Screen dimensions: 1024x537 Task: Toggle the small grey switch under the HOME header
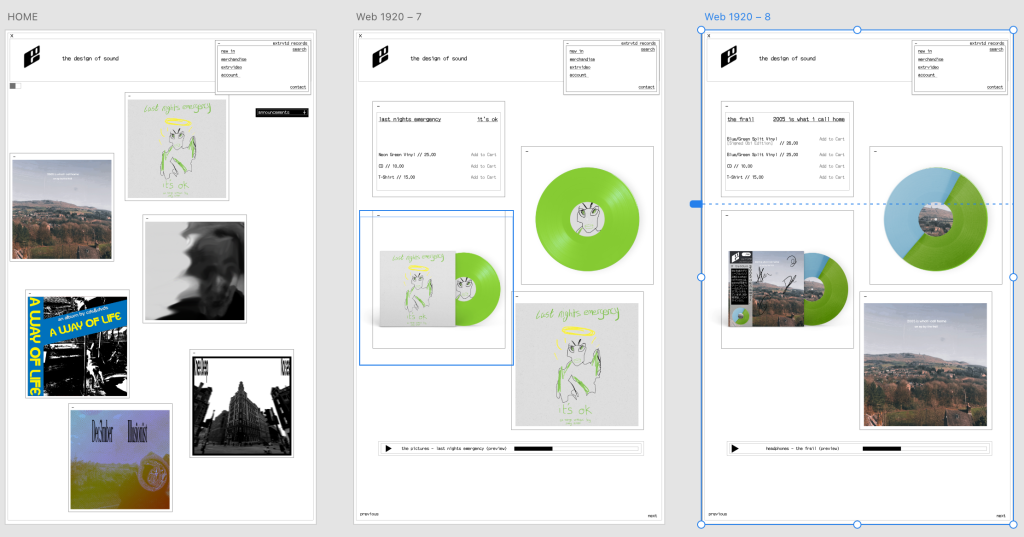click(14, 86)
